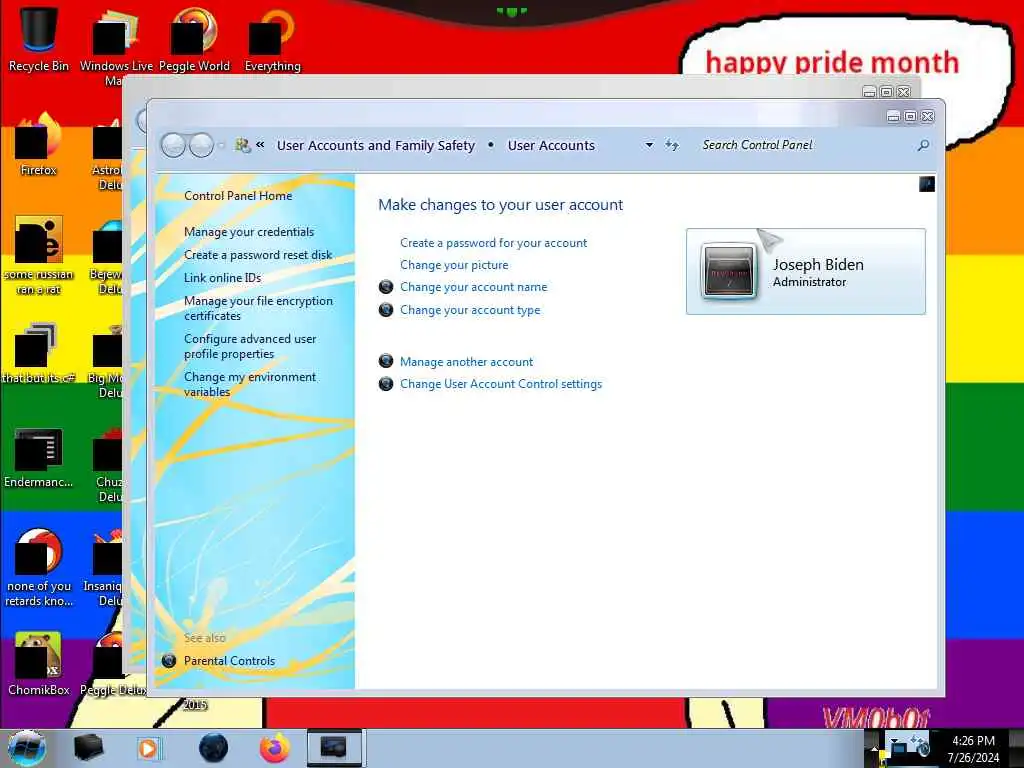Open the black folder taskbar icon
The height and width of the screenshot is (768, 1024).
coord(89,748)
